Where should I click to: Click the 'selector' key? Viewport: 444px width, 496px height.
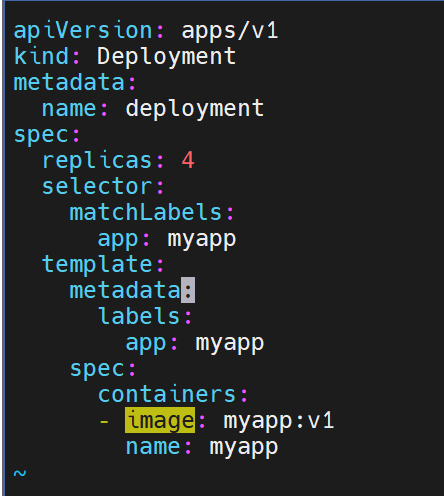[97, 186]
